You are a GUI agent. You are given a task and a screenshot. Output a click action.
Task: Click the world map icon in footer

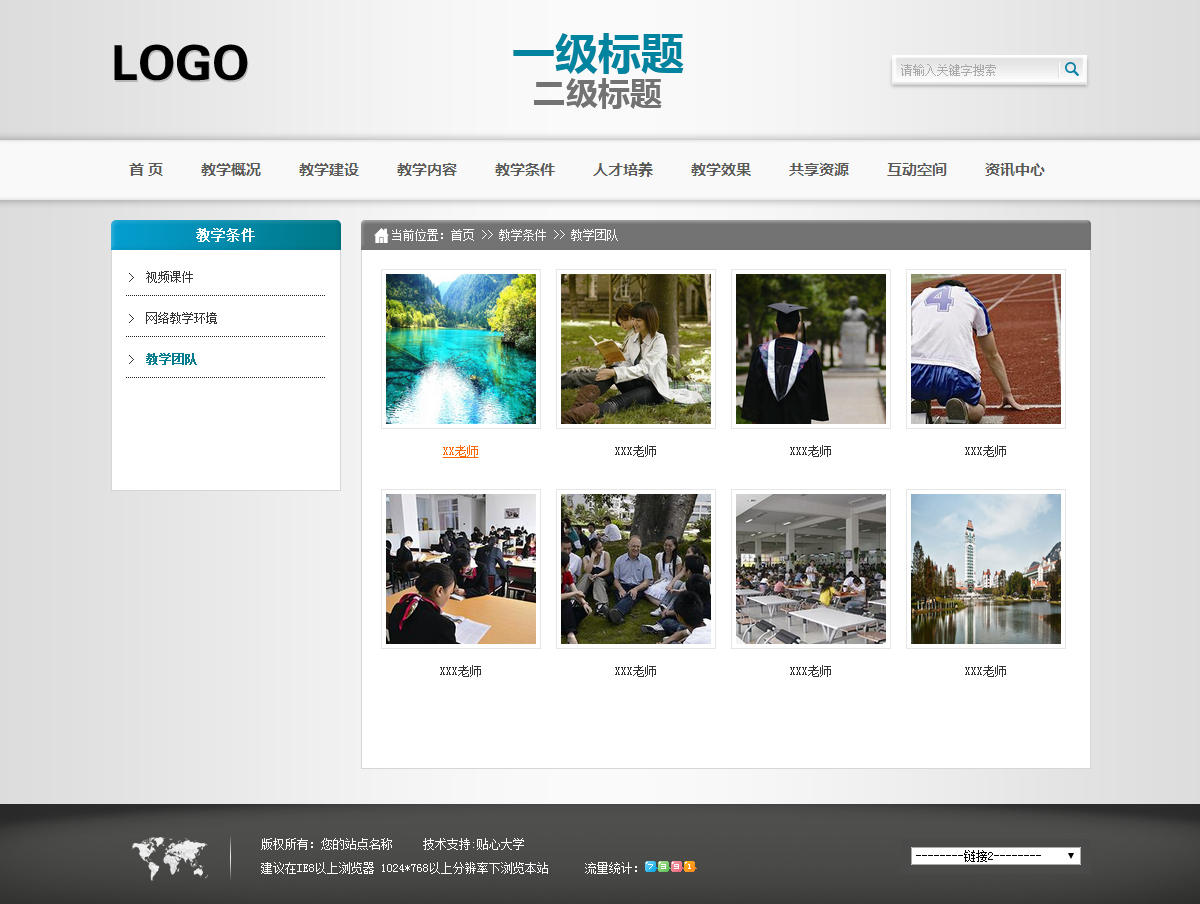pos(170,858)
